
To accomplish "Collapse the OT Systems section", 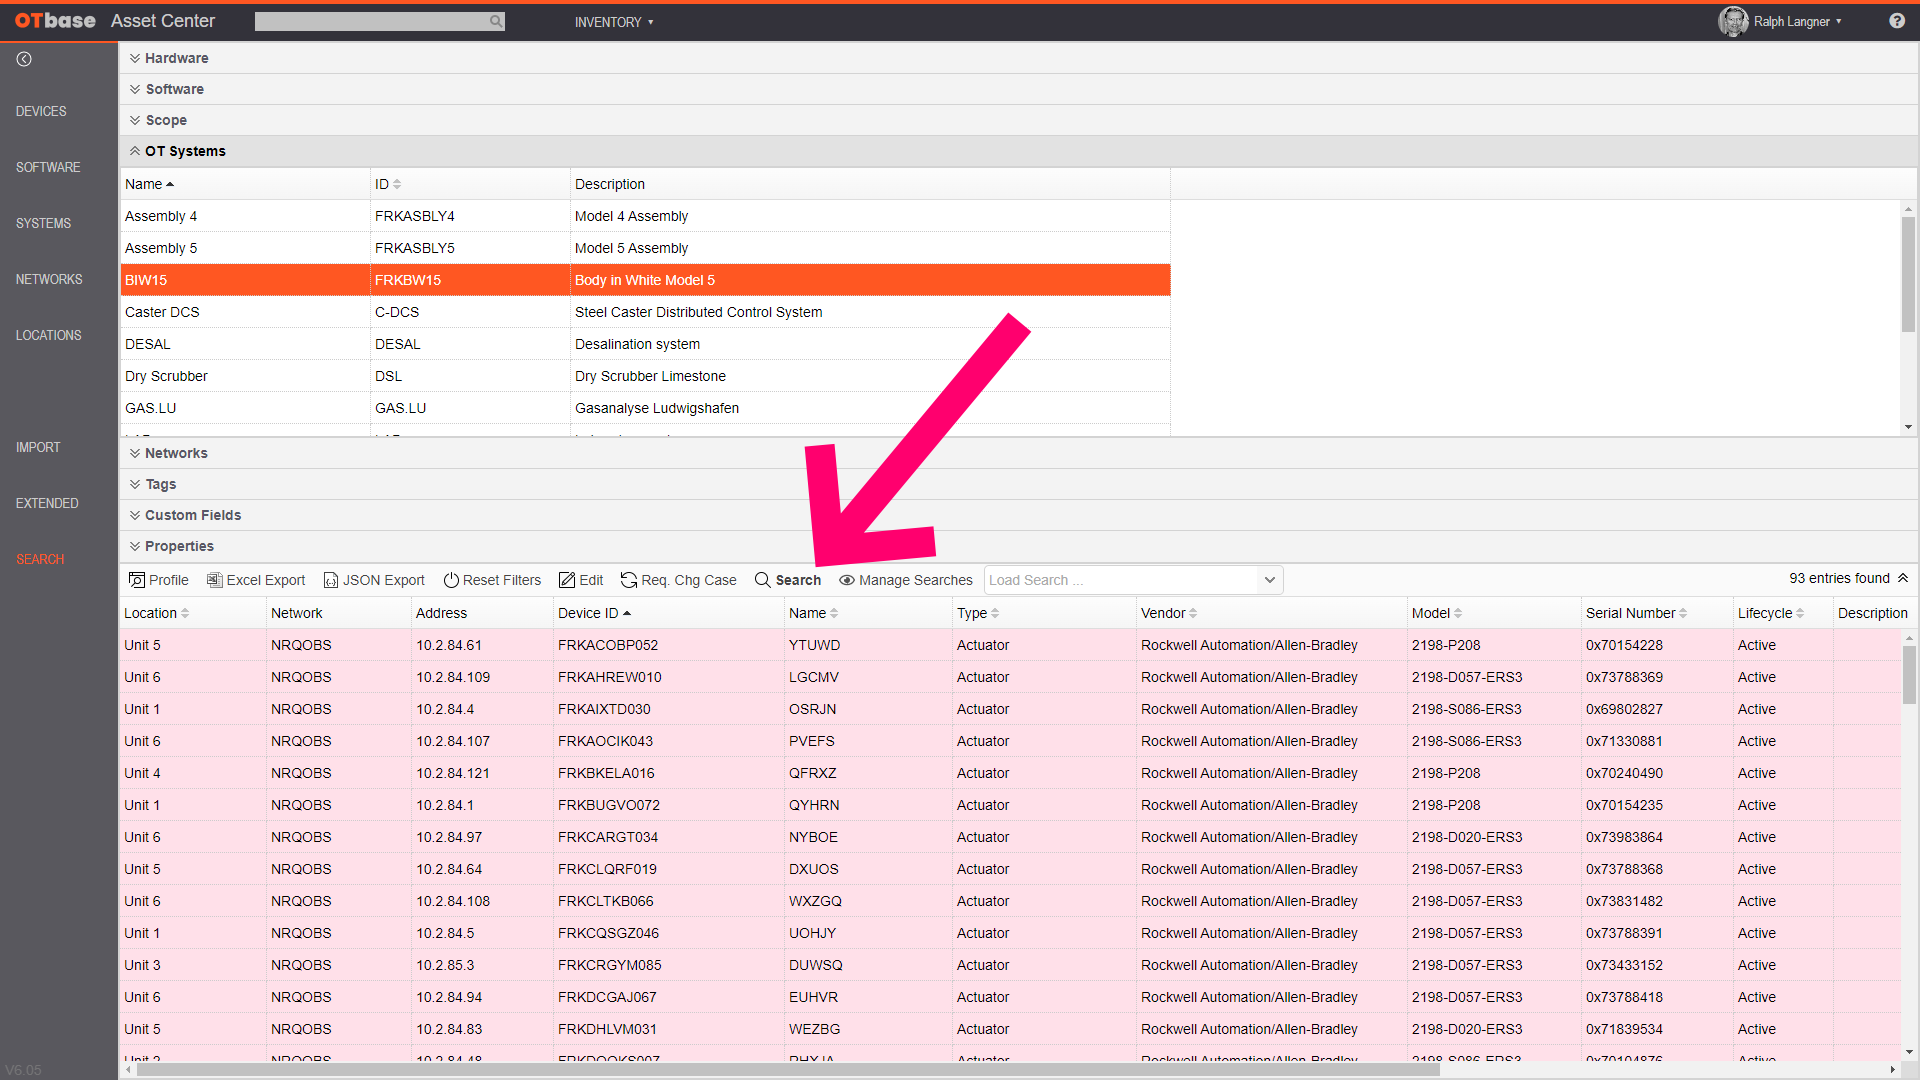I will pos(136,151).
